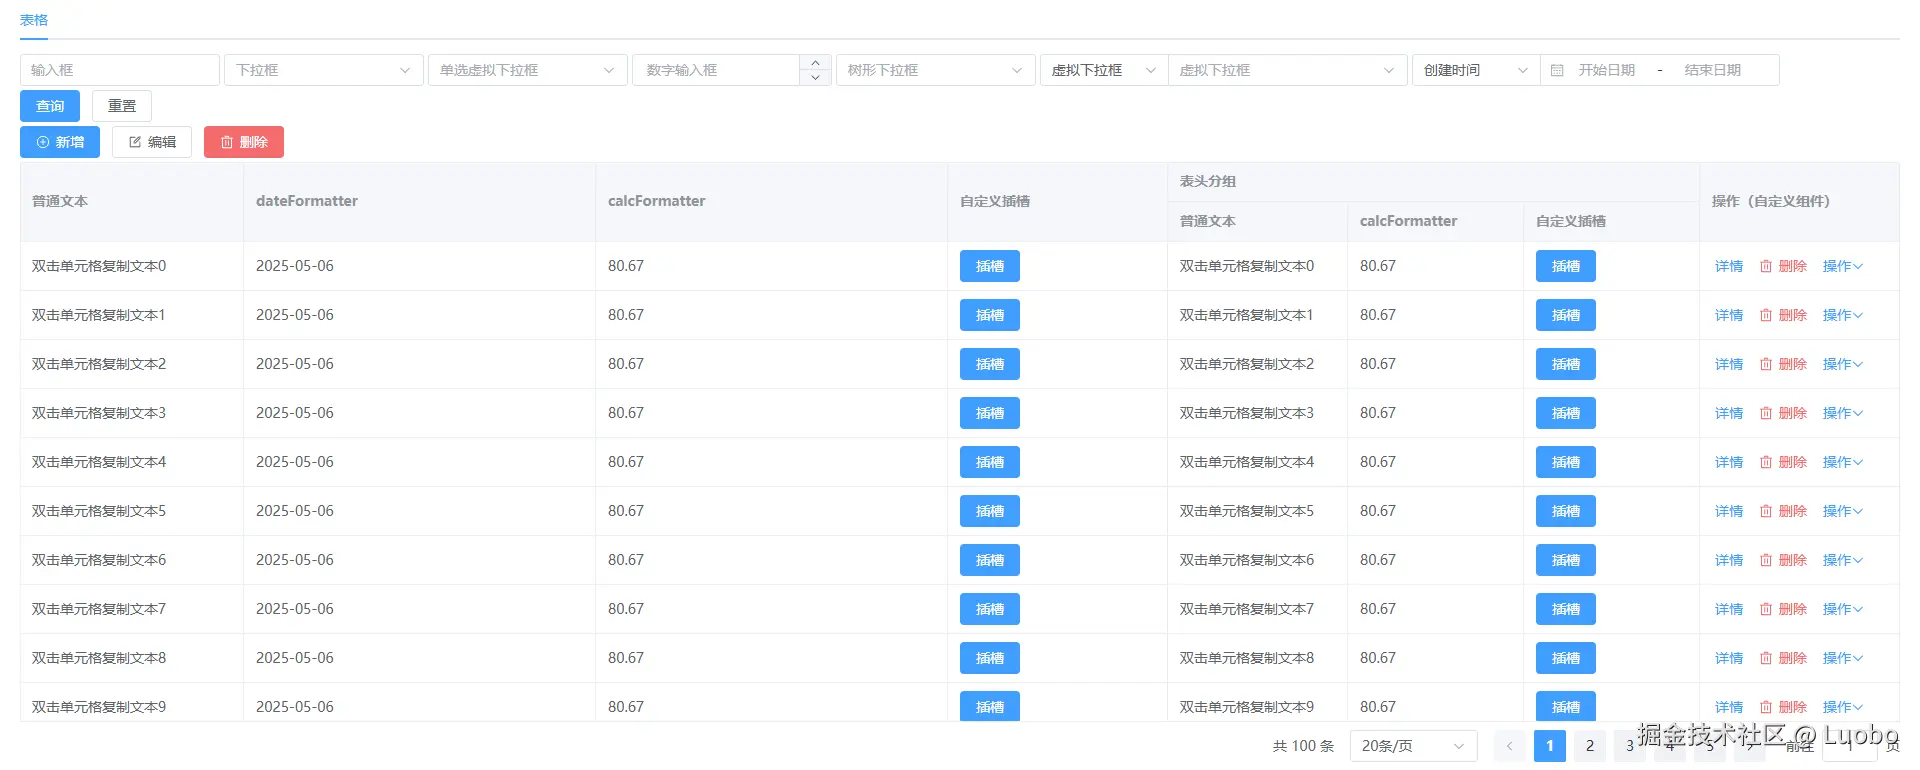Image resolution: width=1920 pixels, height=770 pixels.
Task: Open the 单选虚拟下拉框 dropdown
Action: (528, 70)
